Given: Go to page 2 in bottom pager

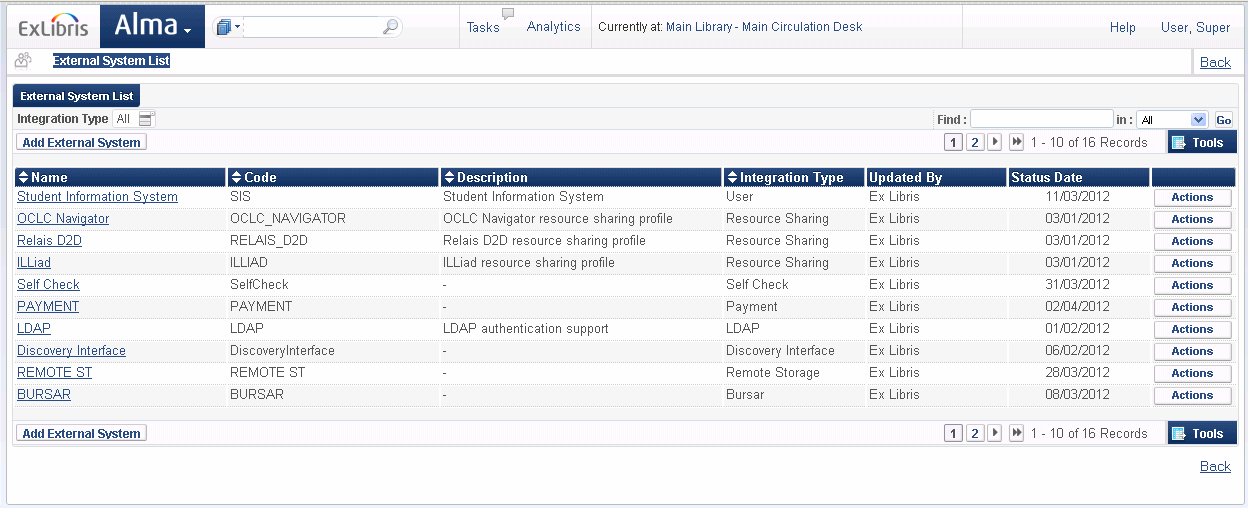Looking at the screenshot, I should (x=975, y=433).
